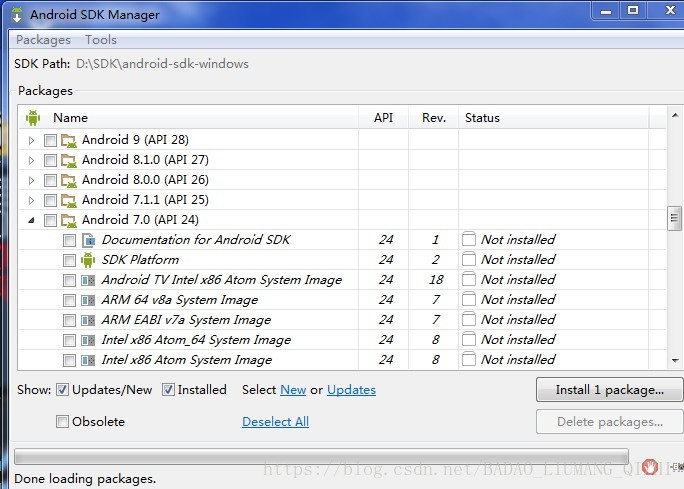
Task: Uncheck the Installed show filter
Action: click(x=168, y=390)
